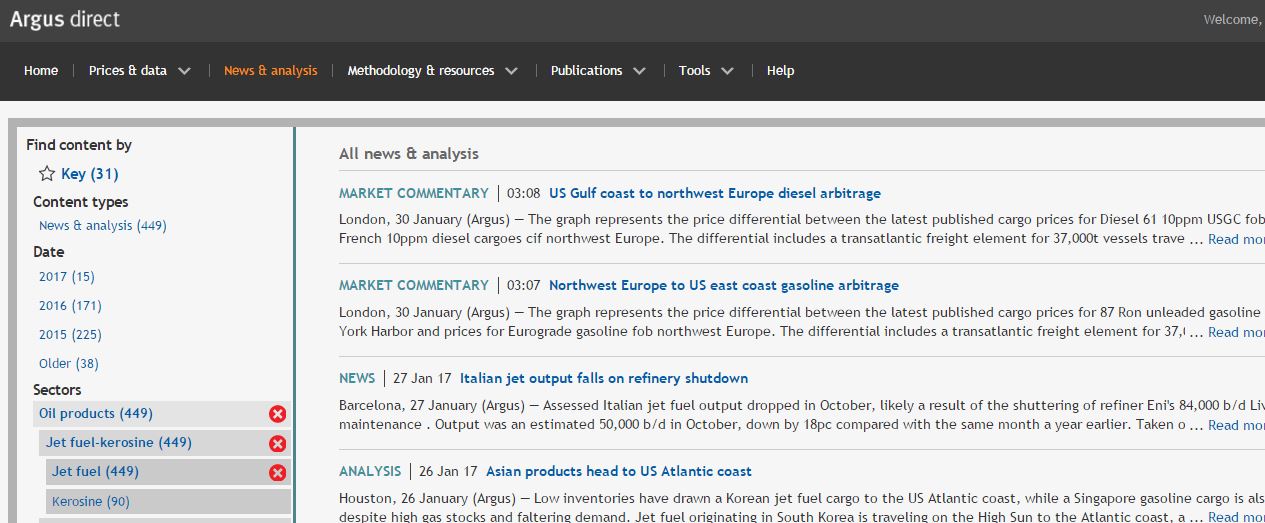This screenshot has width=1265, height=523.
Task: Expand the Publications menu chevron
Action: coord(639,71)
